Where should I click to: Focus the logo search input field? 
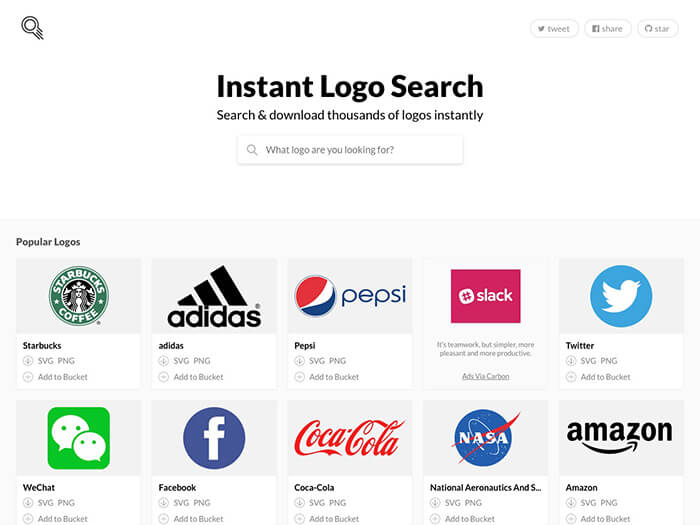click(x=350, y=150)
